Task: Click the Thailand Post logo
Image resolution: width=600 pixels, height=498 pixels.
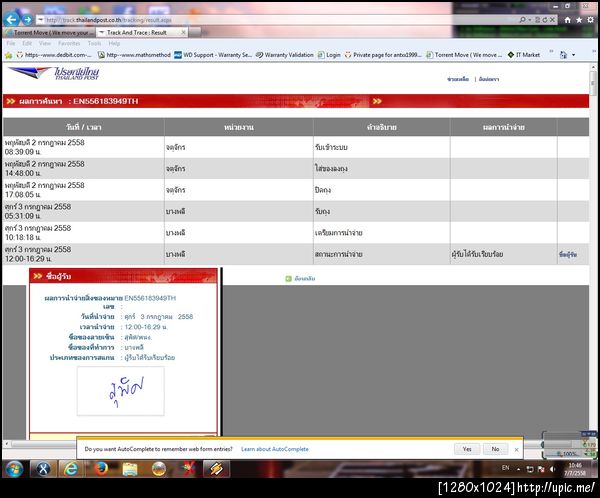Action: pos(54,73)
